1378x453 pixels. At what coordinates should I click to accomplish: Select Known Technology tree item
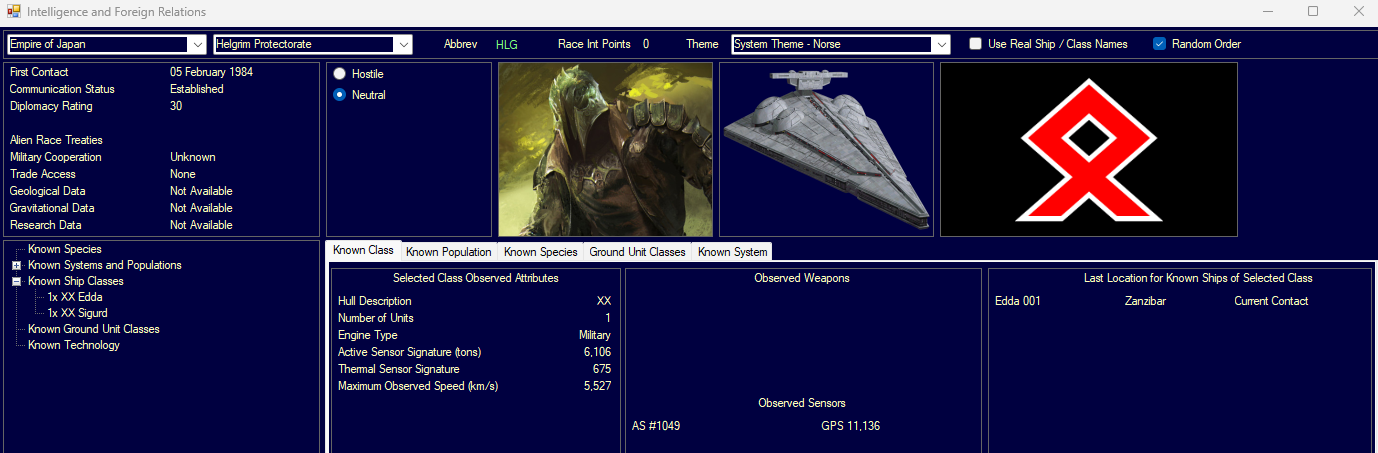(x=74, y=345)
